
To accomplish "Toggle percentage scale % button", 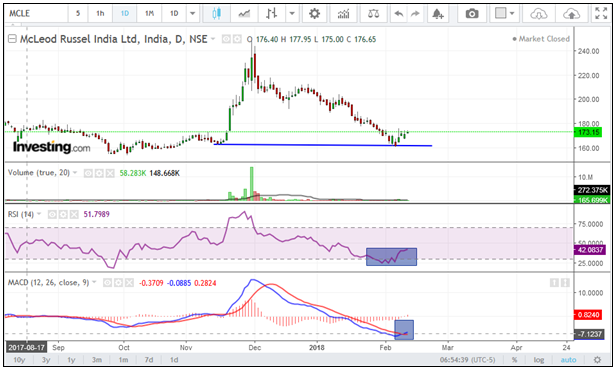I will click(x=514, y=359).
